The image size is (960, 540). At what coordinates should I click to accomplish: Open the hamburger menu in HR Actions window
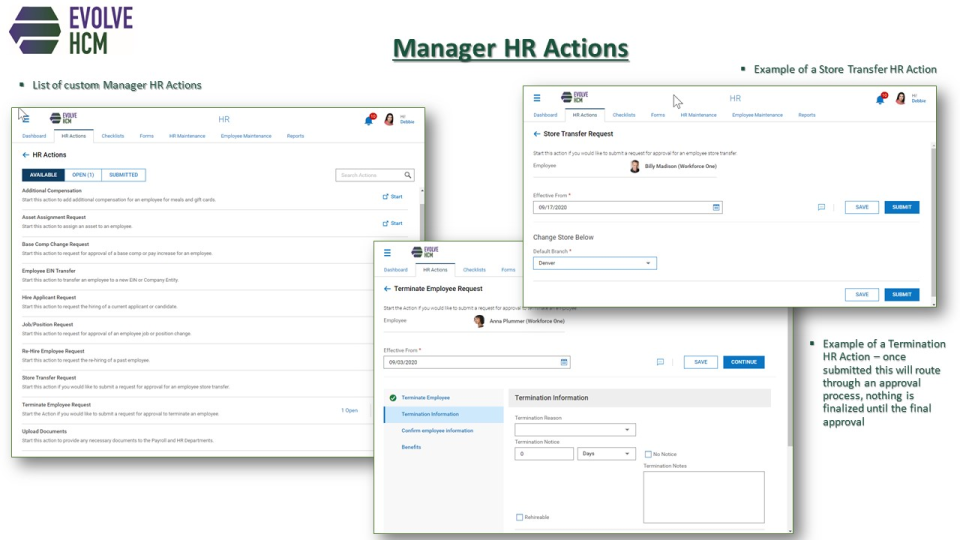point(26,119)
